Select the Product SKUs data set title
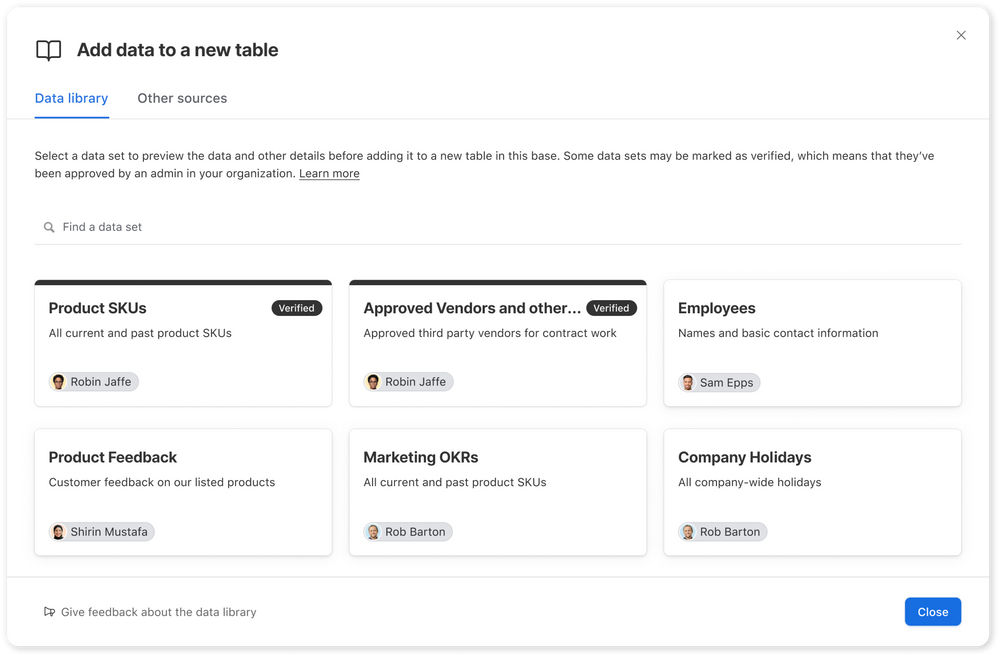1000x657 pixels. point(98,308)
